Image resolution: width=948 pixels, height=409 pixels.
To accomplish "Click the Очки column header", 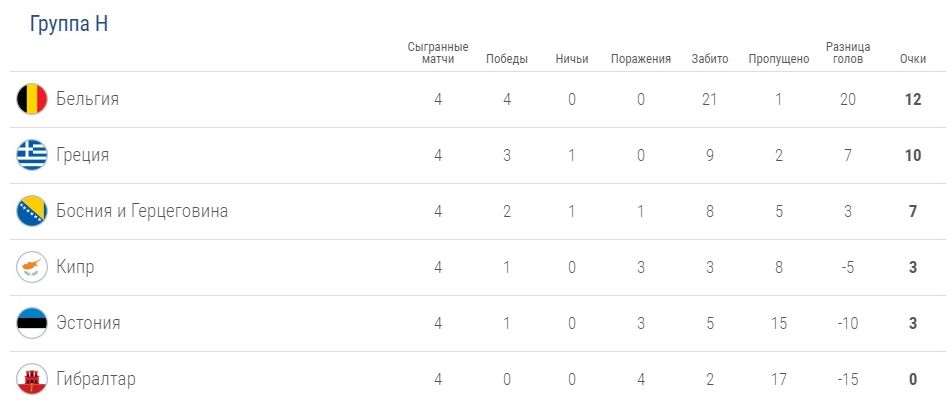I will pos(912,59).
